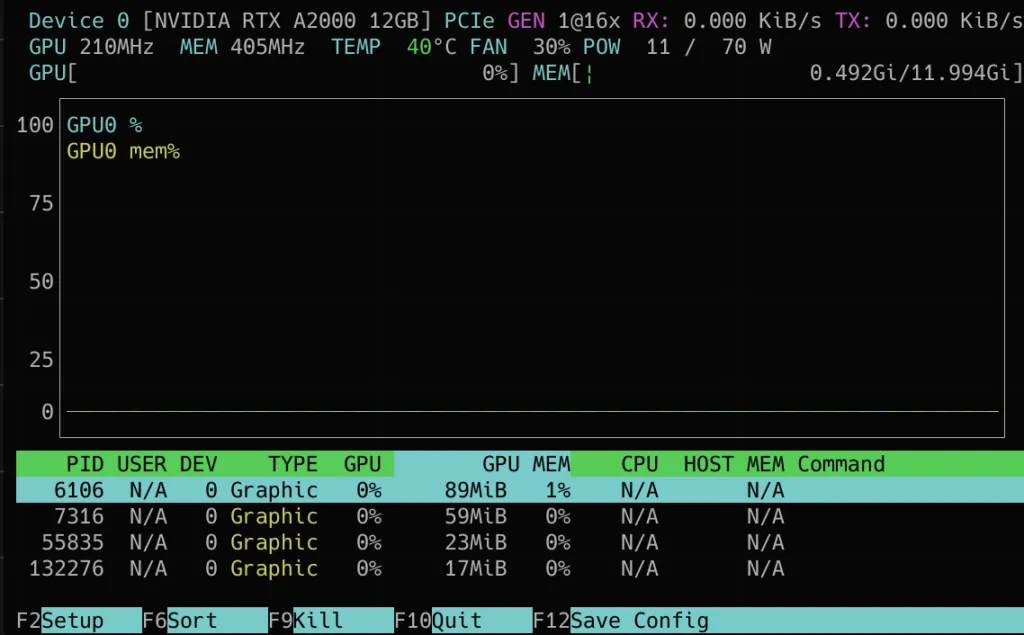This screenshot has width=1024, height=635.
Task: Click the GPU MEM column header
Action: tap(526, 464)
